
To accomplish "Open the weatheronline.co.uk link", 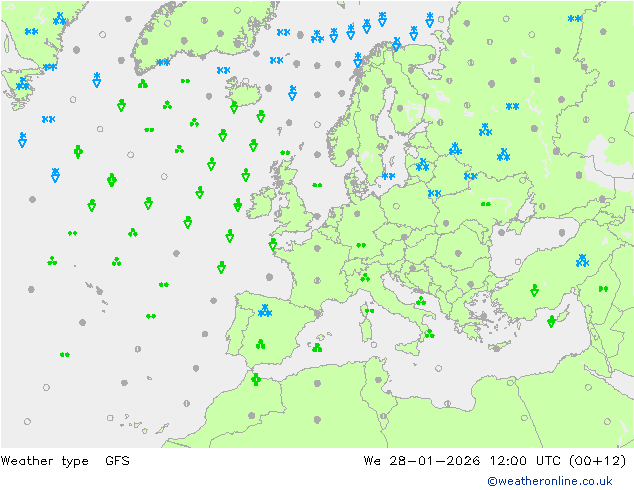I will [550, 481].
